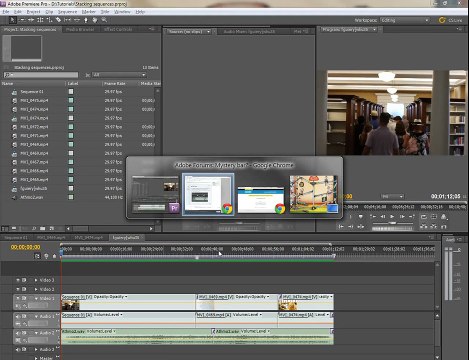
Task: Select the Ripple Edit tool
Action: click(x=31, y=20)
